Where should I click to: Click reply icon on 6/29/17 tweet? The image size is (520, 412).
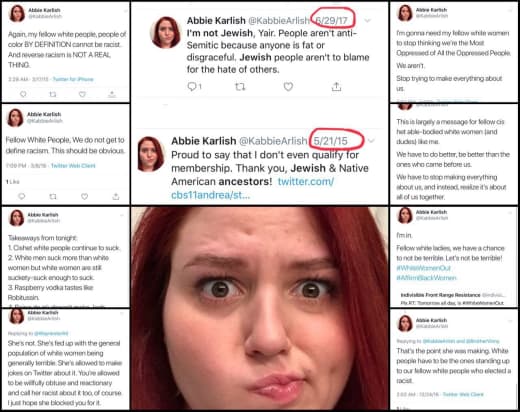(x=194, y=87)
